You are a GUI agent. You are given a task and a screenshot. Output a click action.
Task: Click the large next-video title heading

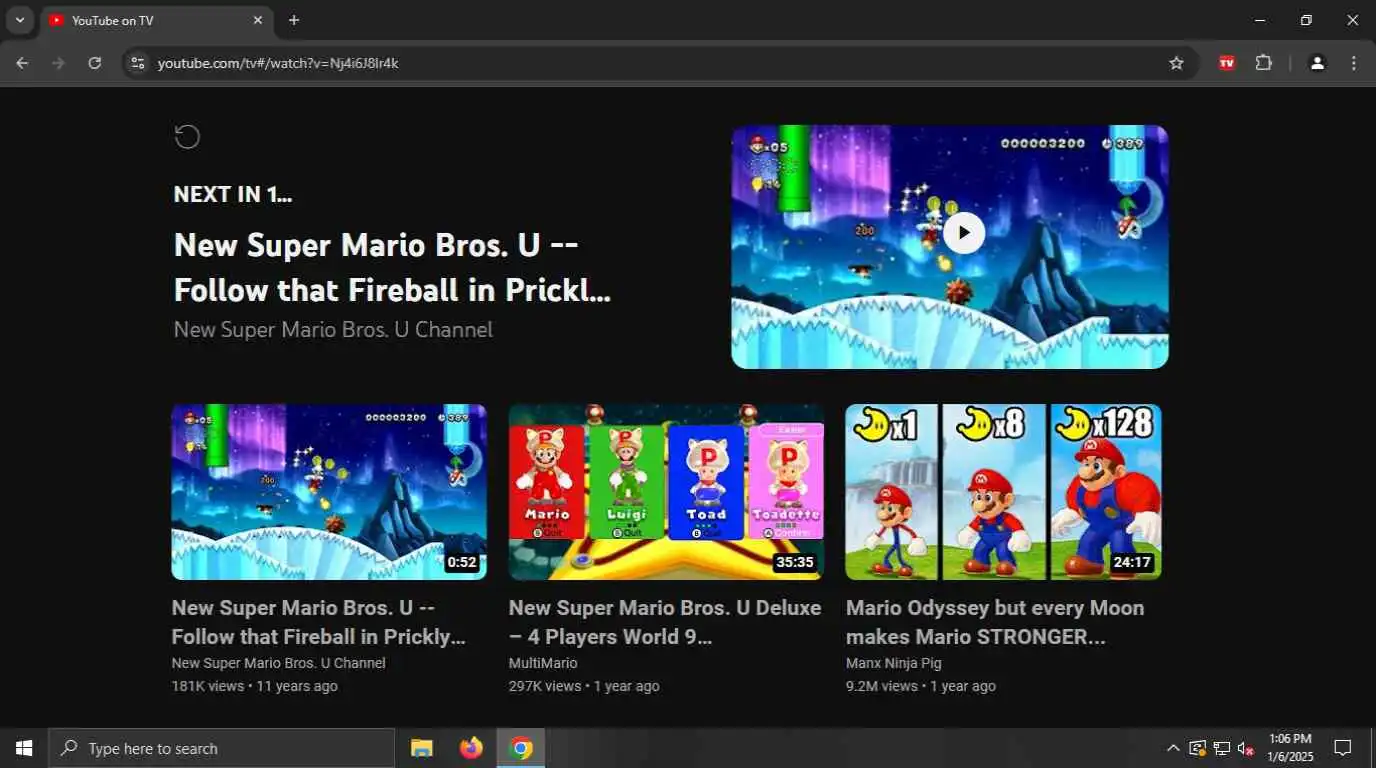point(392,267)
